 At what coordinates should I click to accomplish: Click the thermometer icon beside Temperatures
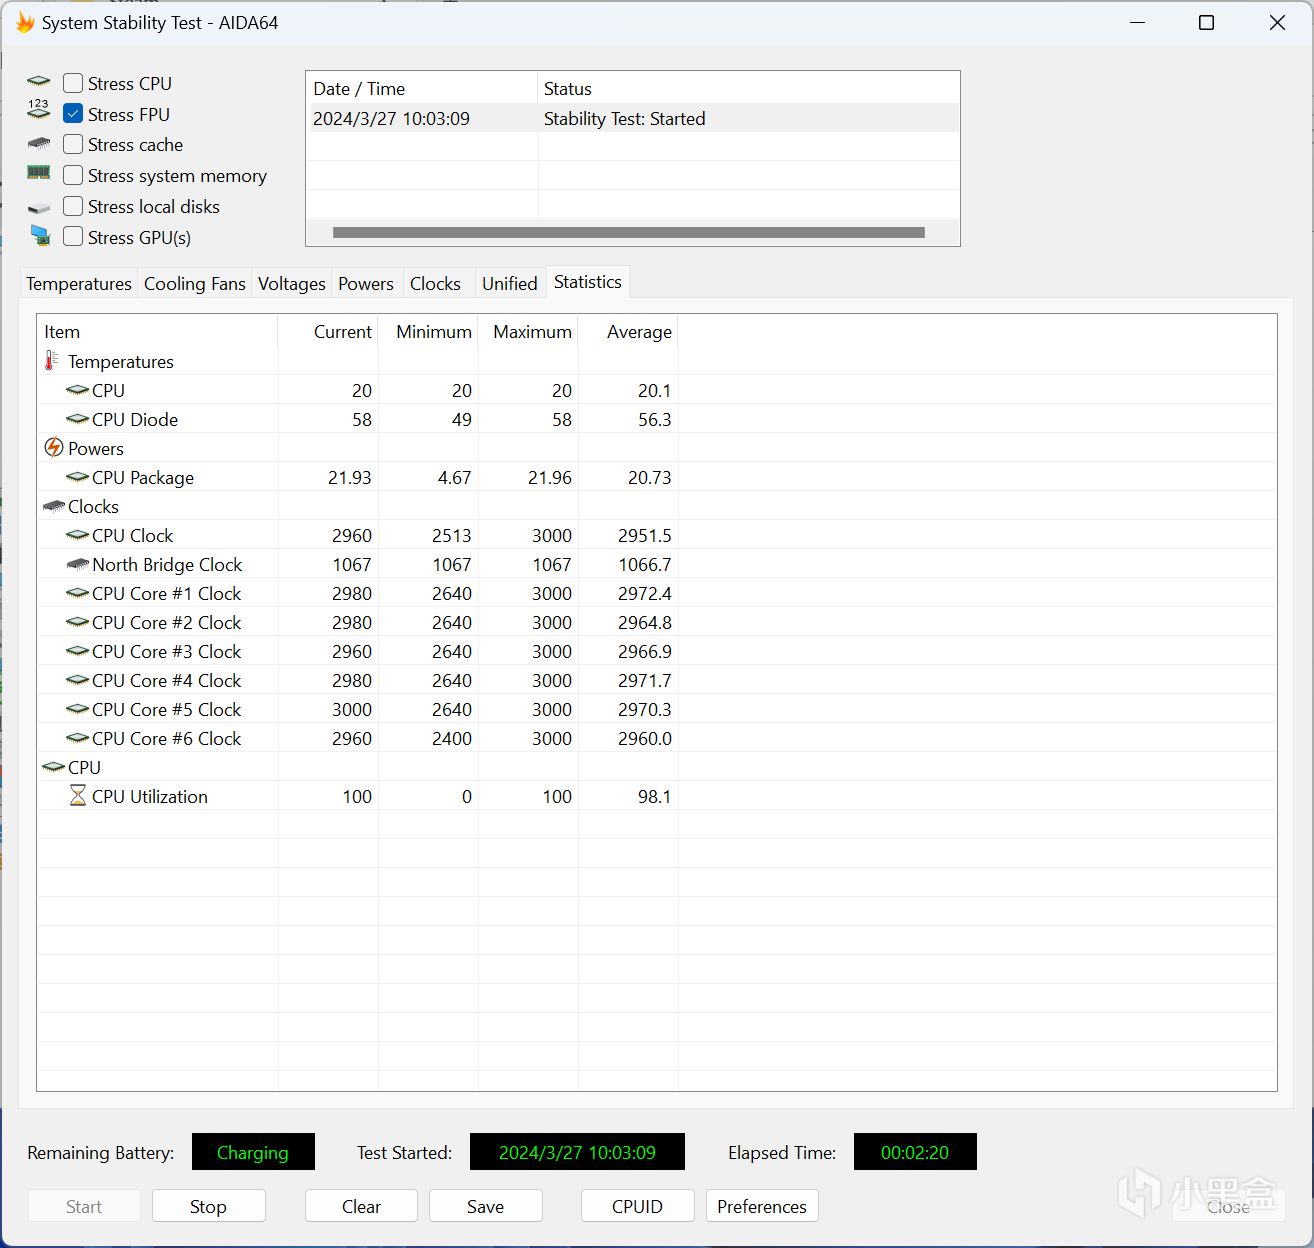pyautogui.click(x=51, y=361)
